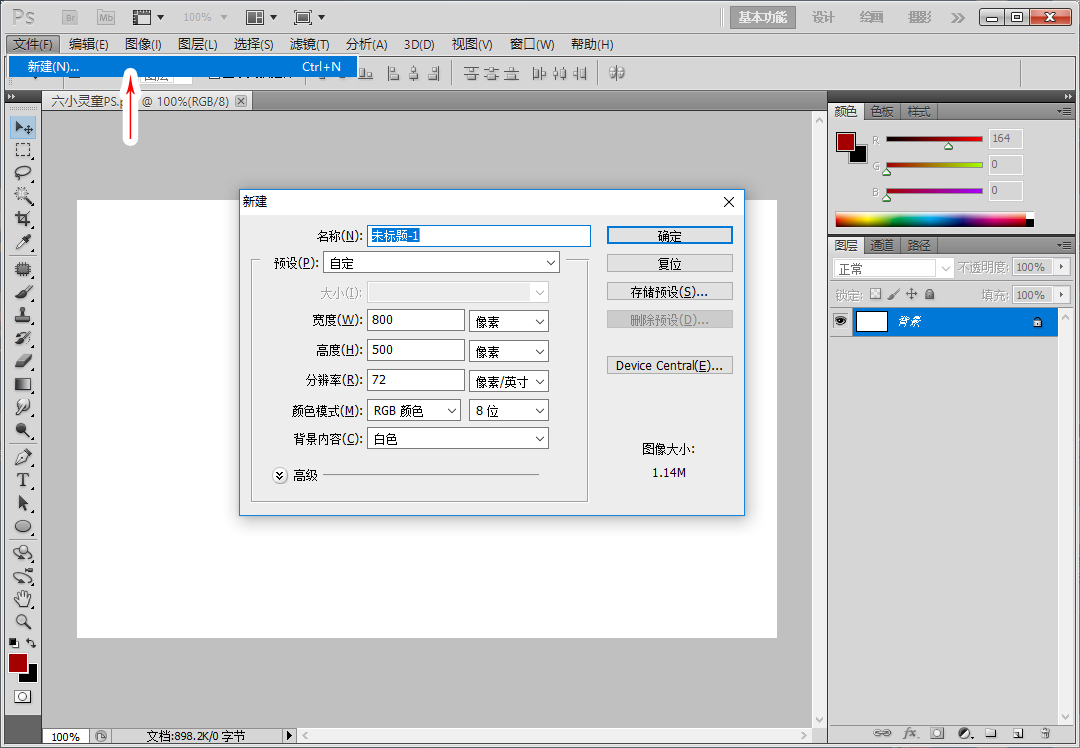Select the Move tool
Viewport: 1080px width, 748px height.
tap(23, 127)
